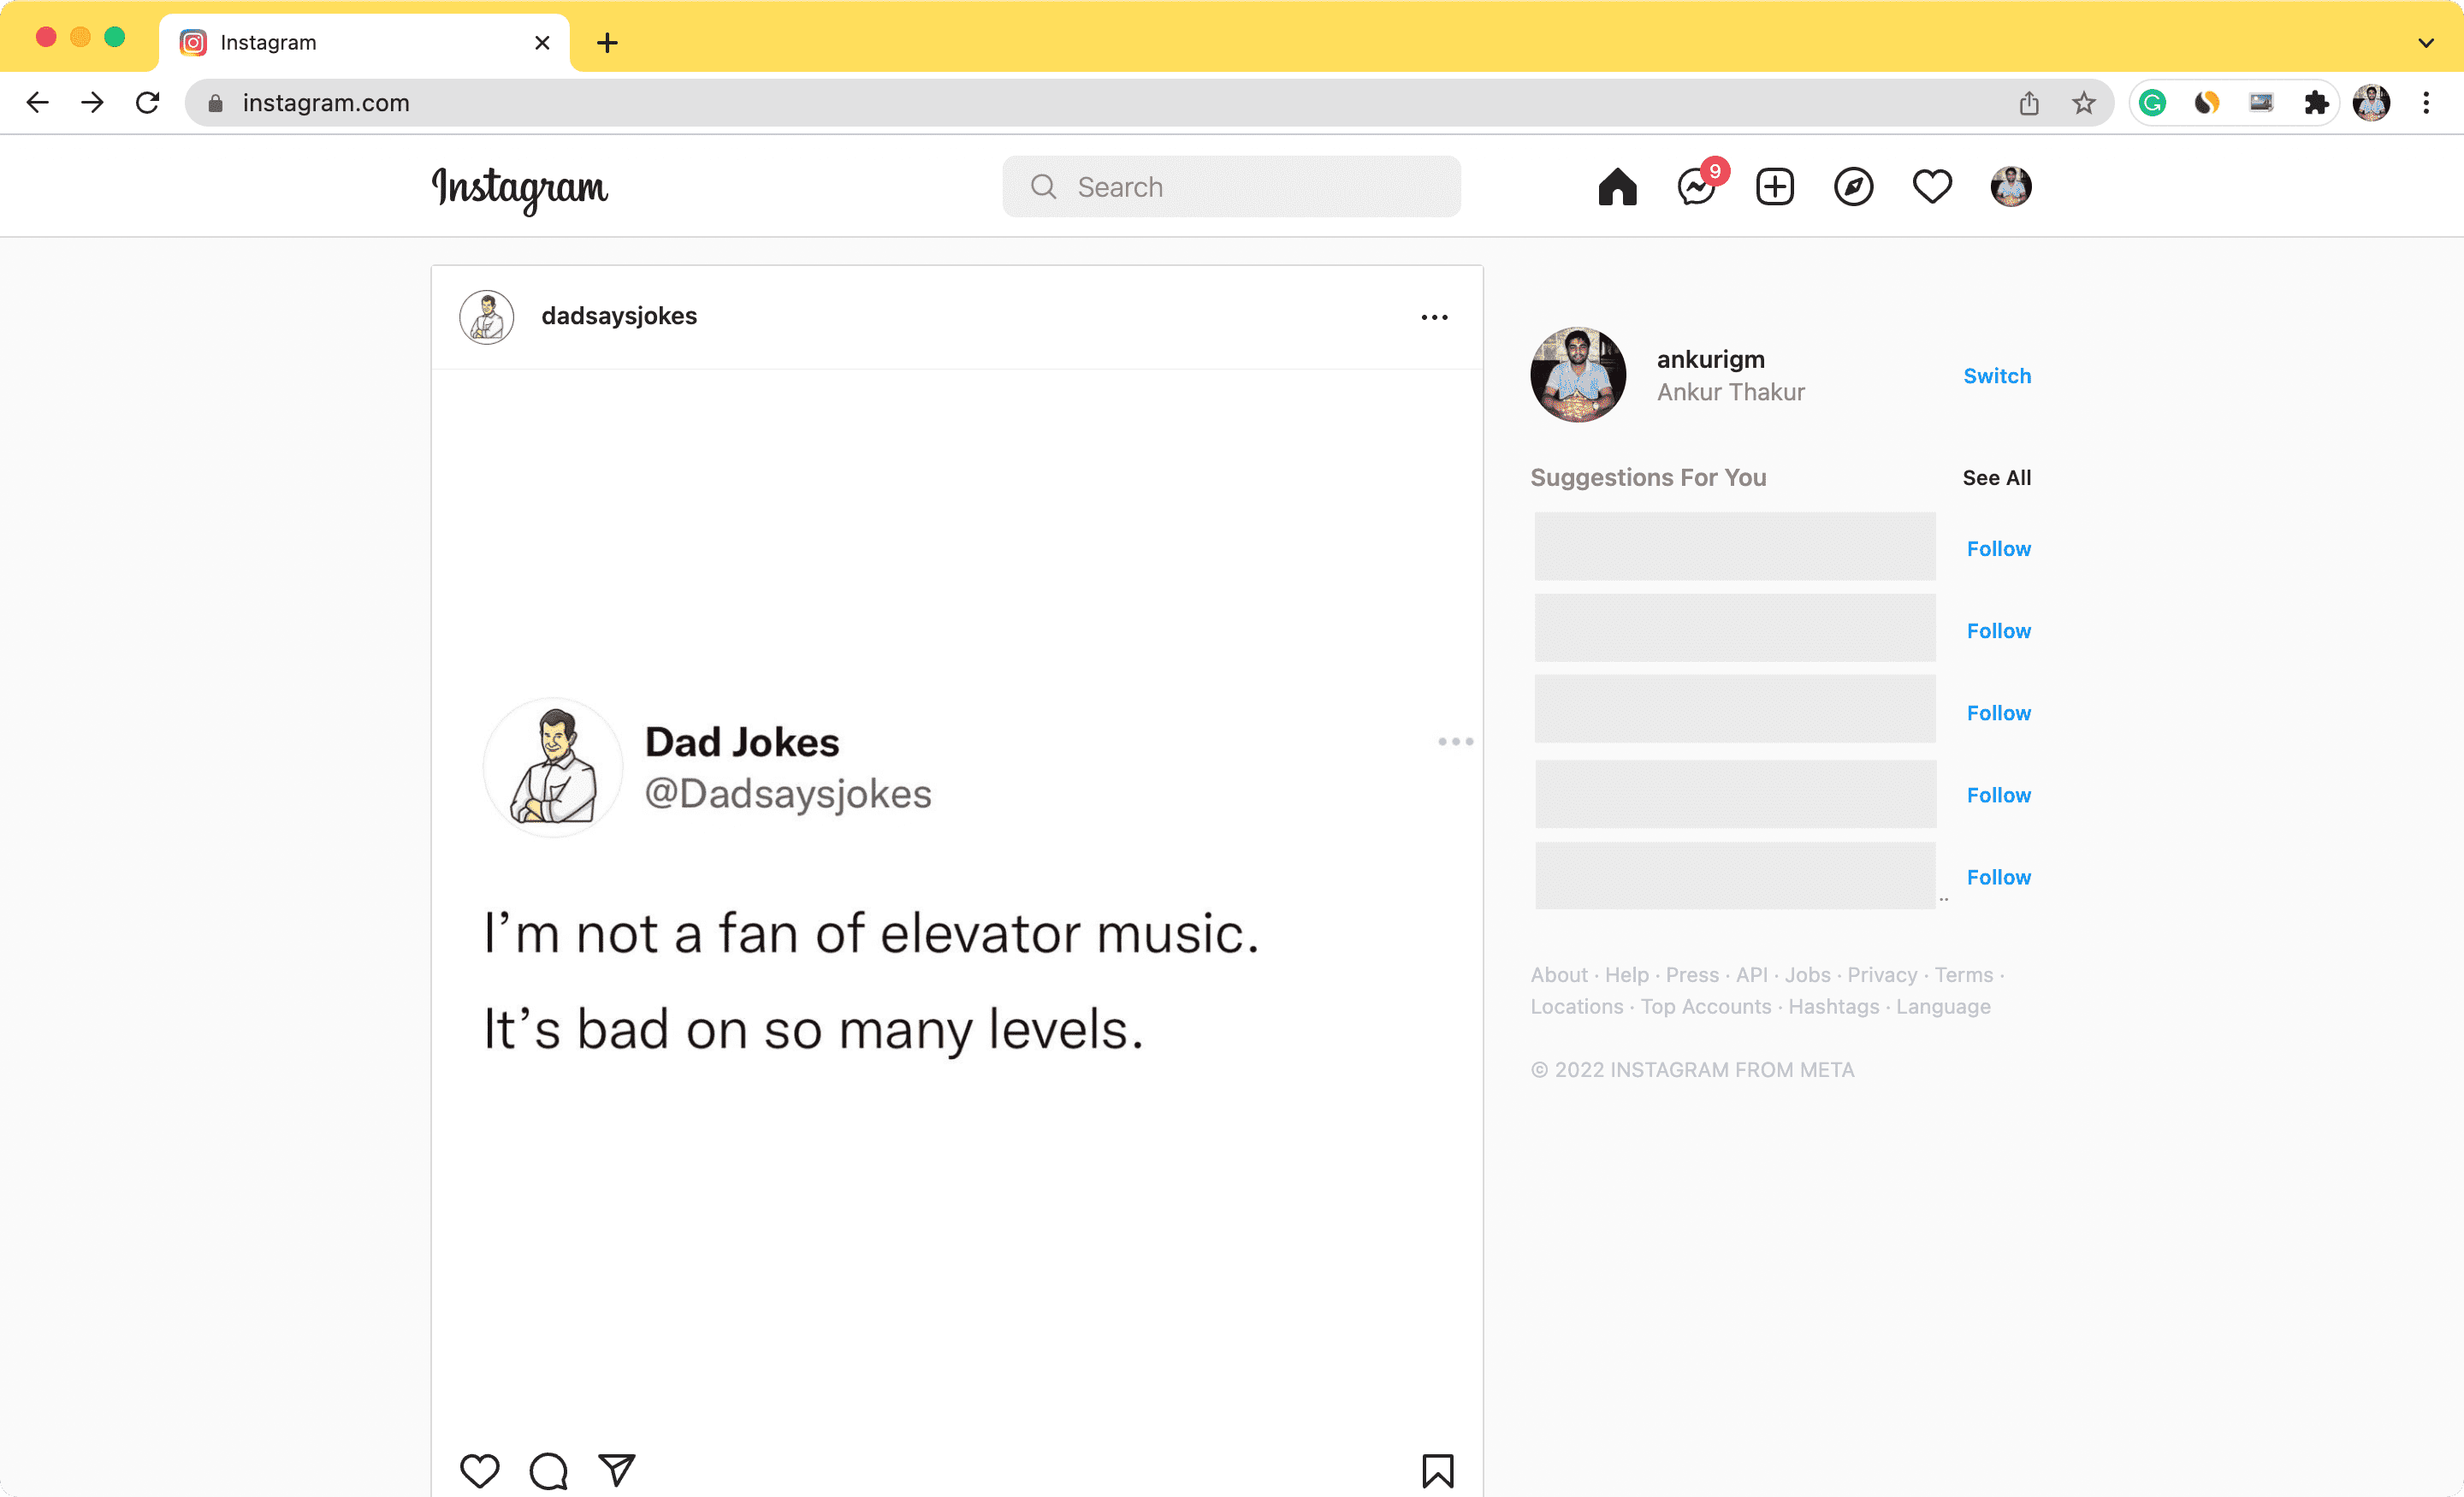Open the Press footer link
Viewport: 2464px width, 1497px height.
click(1692, 975)
